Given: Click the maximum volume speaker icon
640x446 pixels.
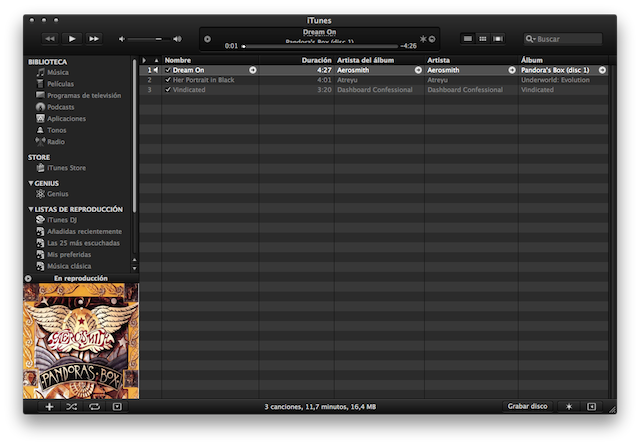Looking at the screenshot, I should (177, 39).
